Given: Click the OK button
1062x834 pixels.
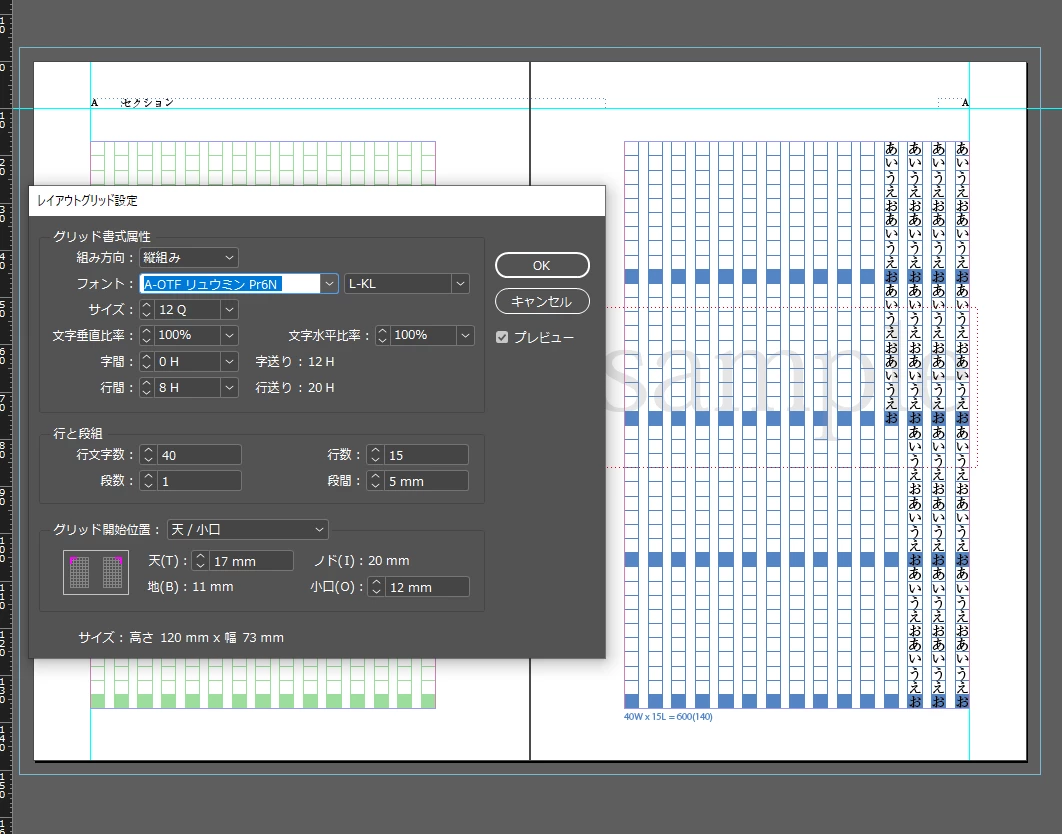Looking at the screenshot, I should click(542, 266).
